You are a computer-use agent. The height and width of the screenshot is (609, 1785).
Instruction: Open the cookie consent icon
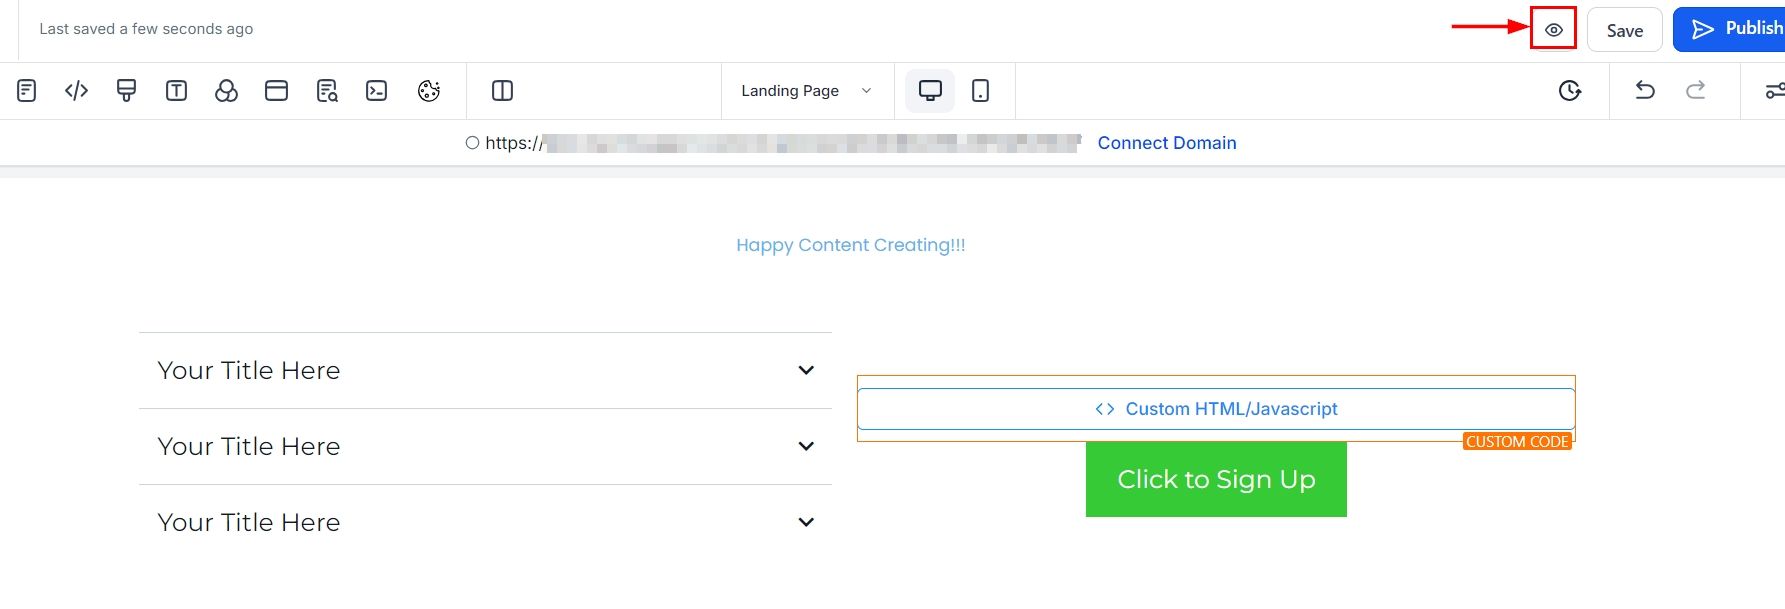[429, 91]
